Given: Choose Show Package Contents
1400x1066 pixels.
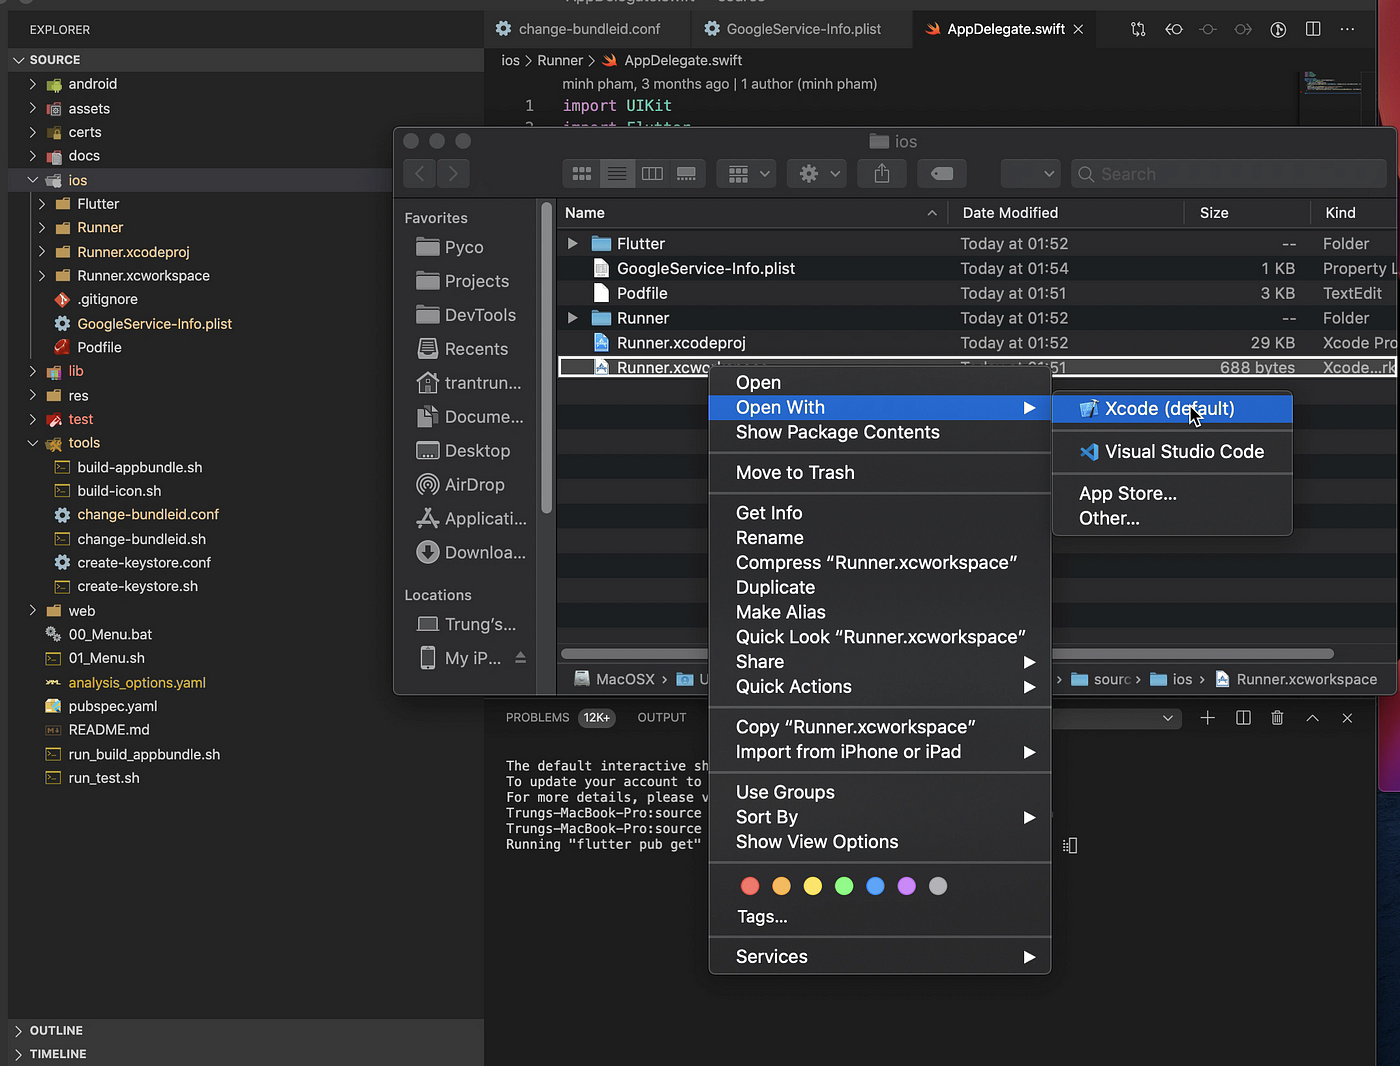Looking at the screenshot, I should pos(879,432).
